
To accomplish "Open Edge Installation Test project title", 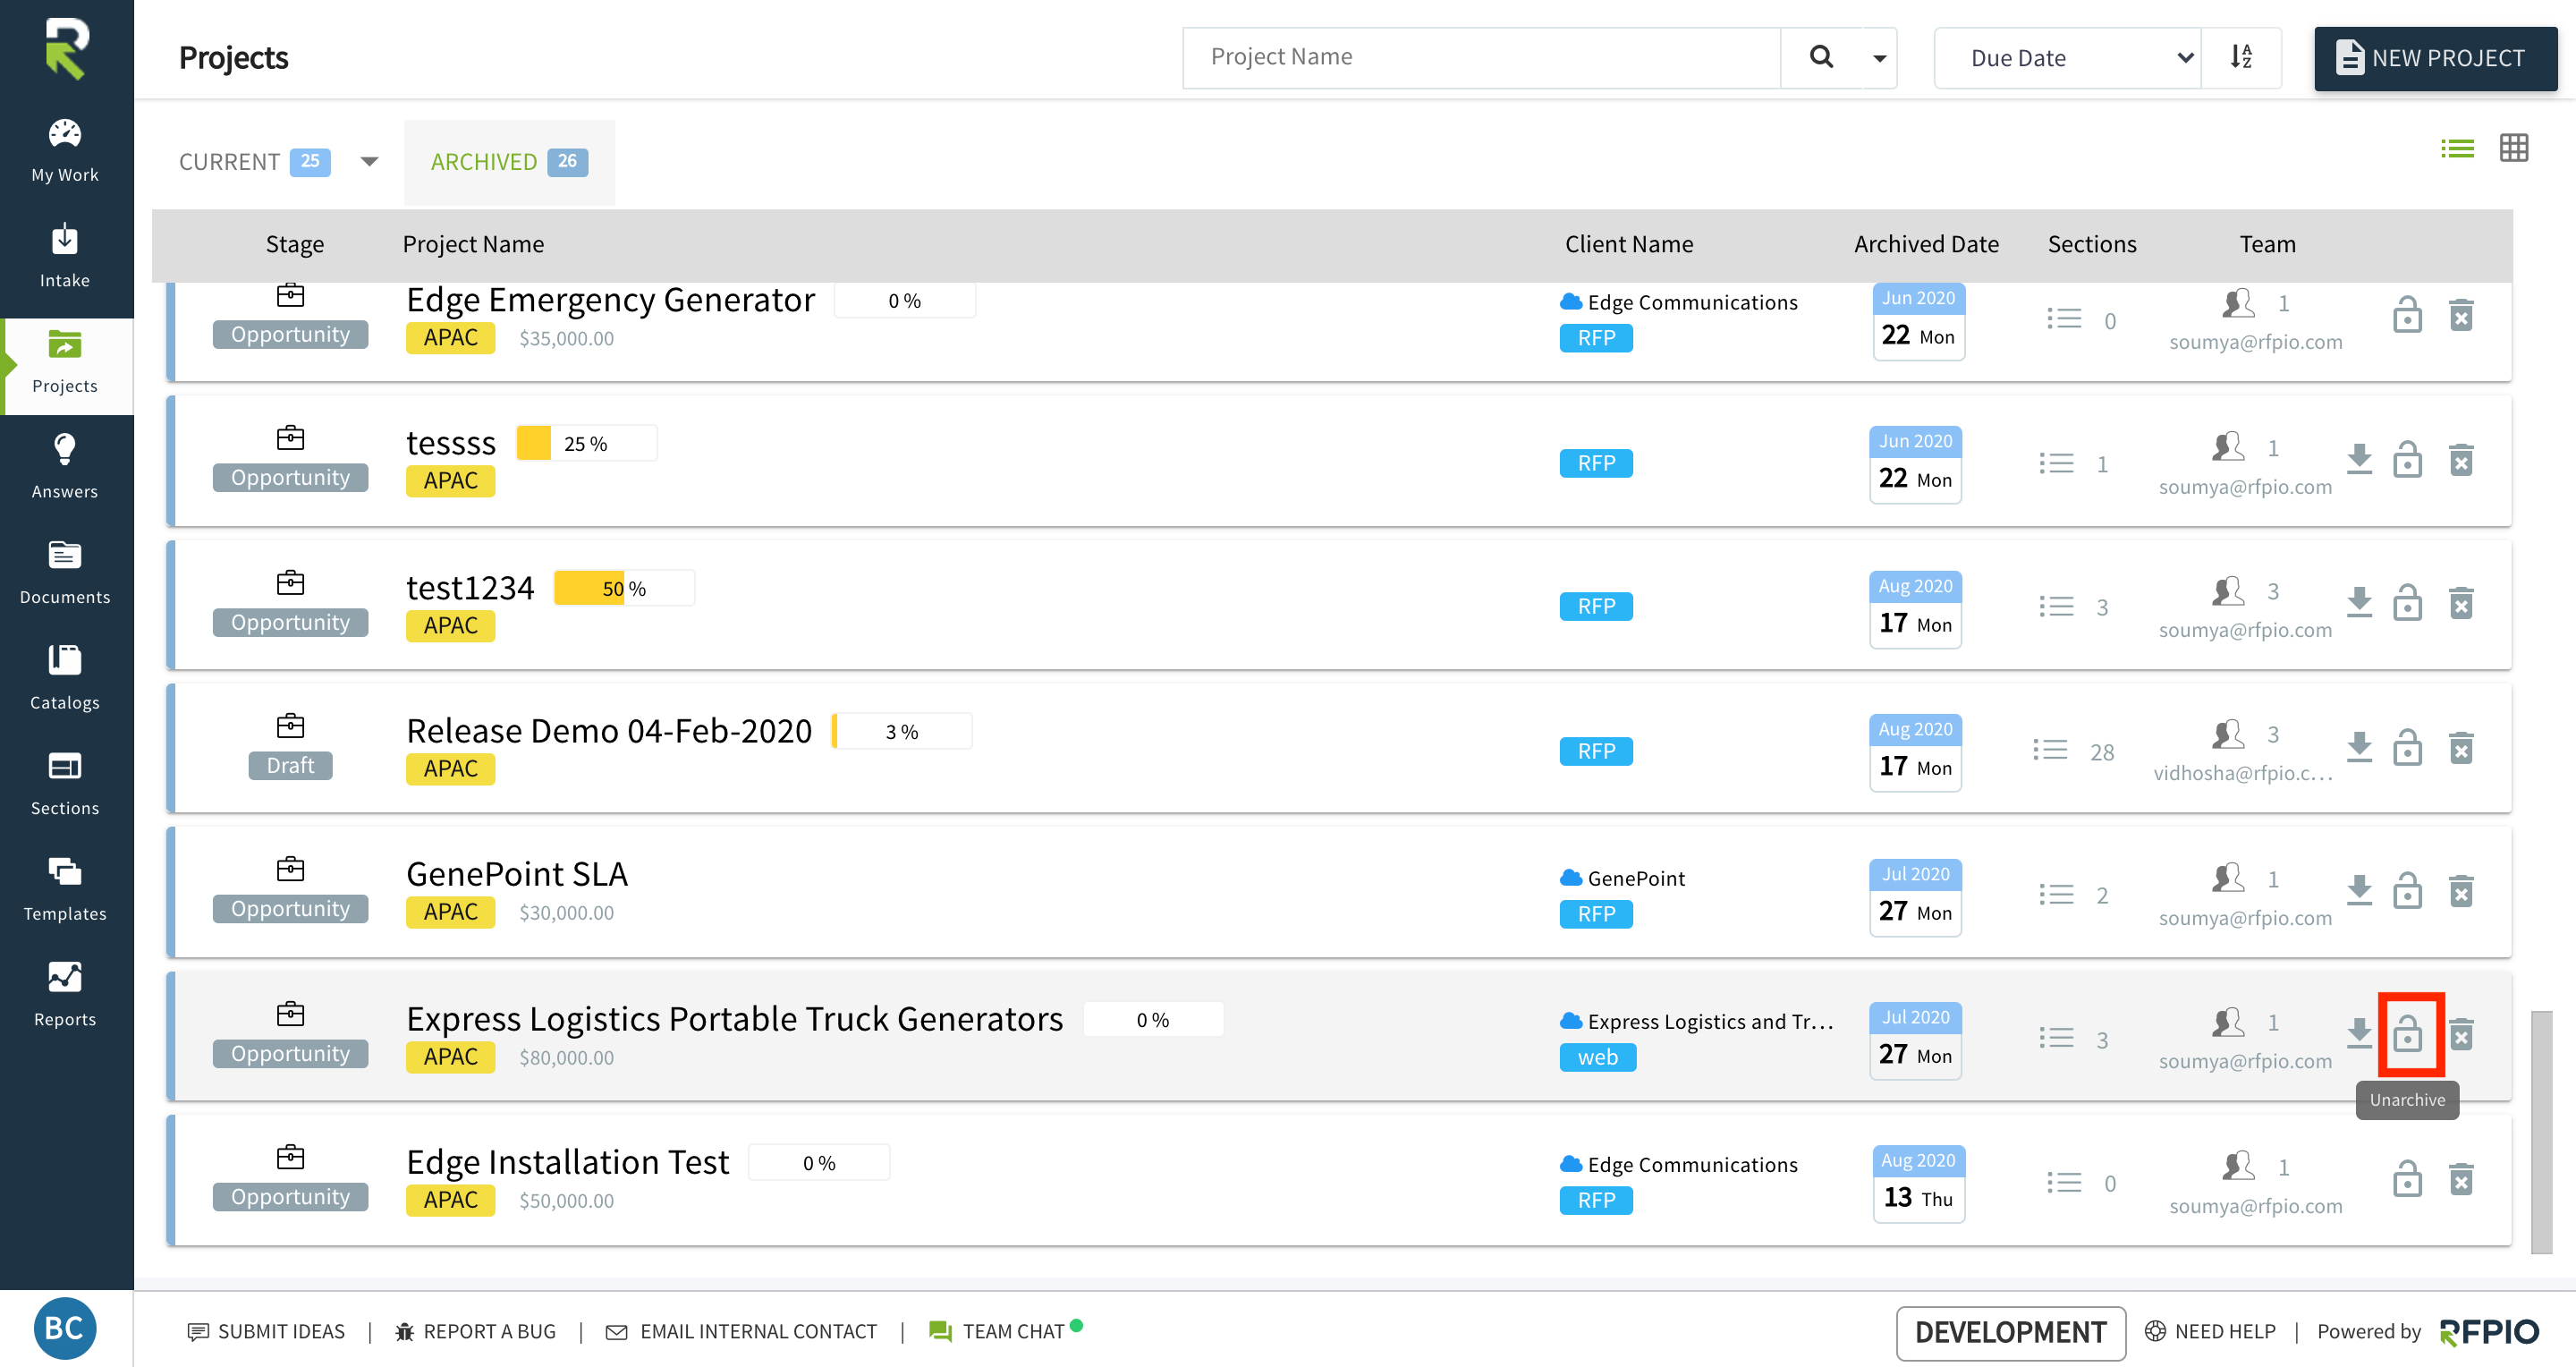I will (568, 1162).
